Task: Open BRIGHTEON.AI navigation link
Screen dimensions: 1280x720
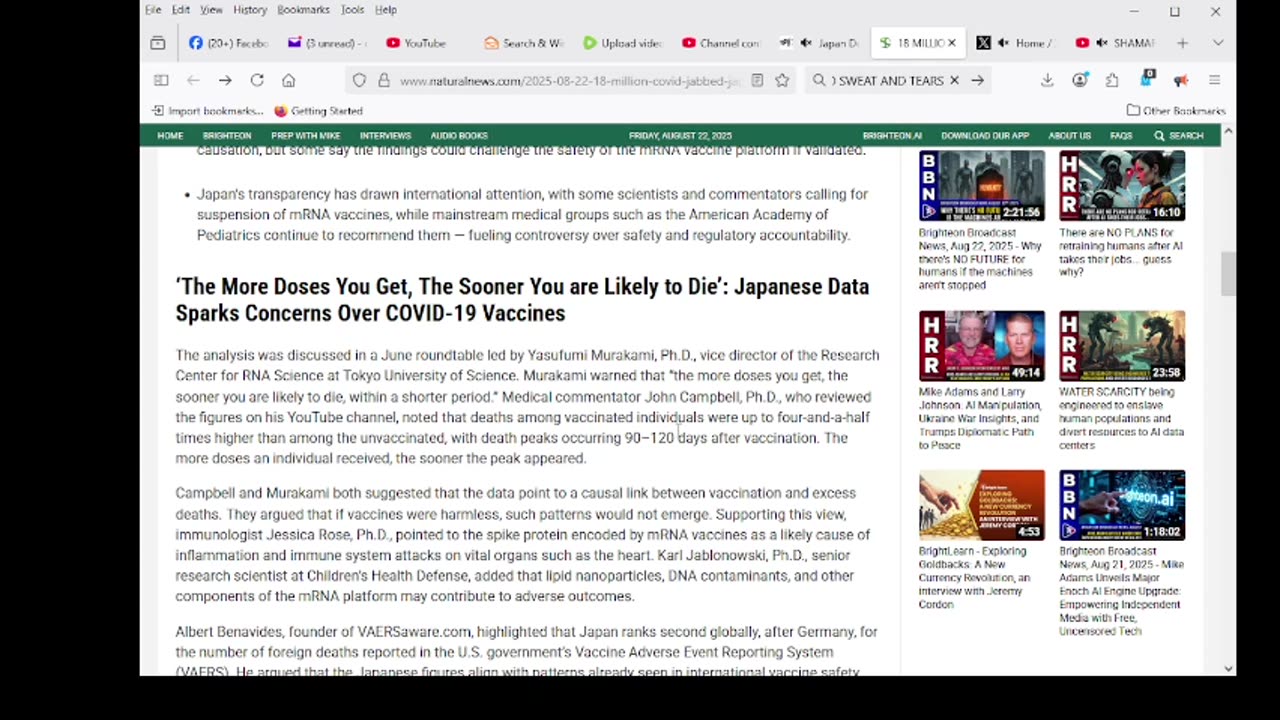Action: (892, 135)
